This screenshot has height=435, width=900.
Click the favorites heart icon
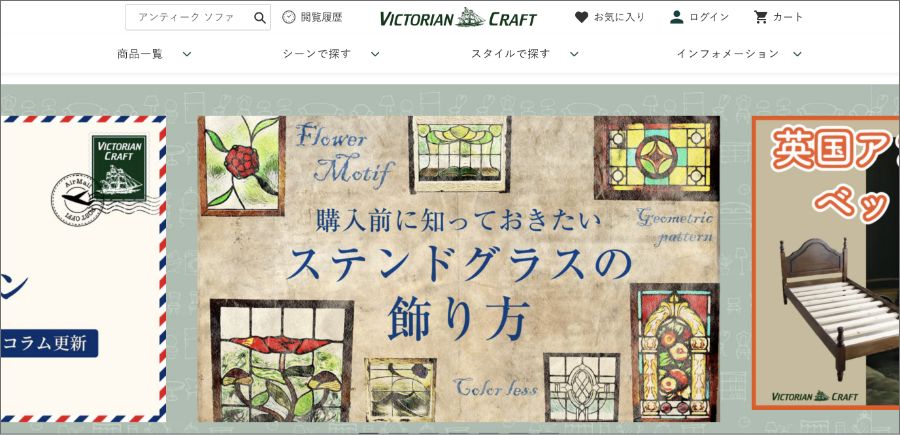[x=581, y=17]
